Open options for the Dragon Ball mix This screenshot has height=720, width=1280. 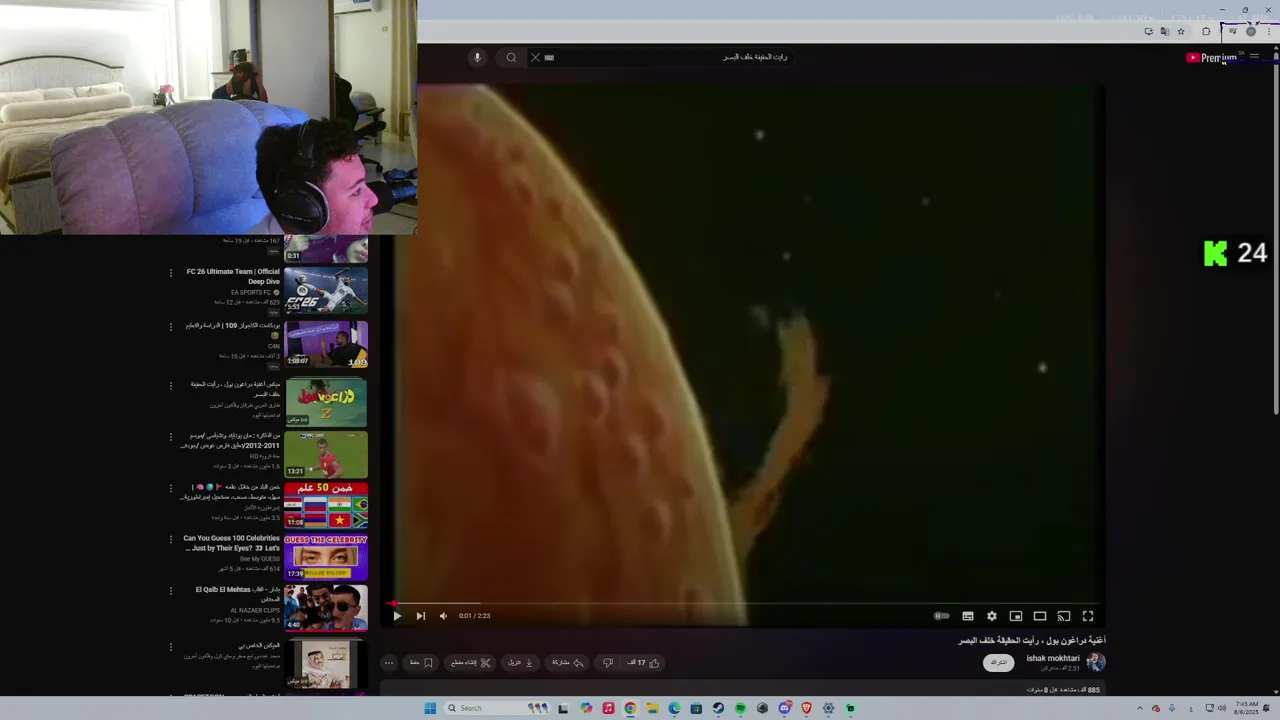170,385
